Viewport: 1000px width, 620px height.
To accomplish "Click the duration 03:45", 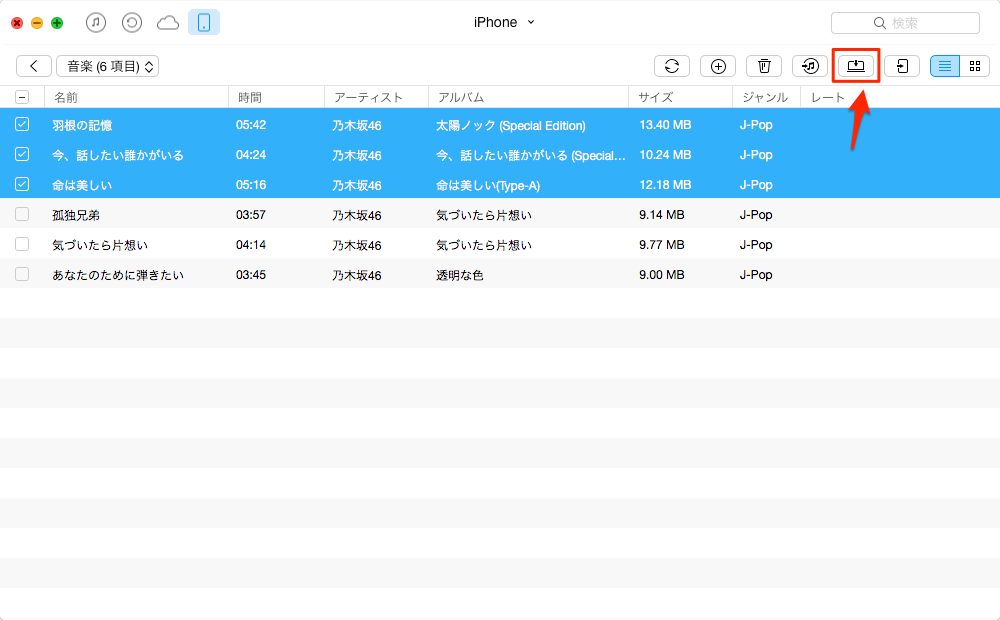I will 251,275.
